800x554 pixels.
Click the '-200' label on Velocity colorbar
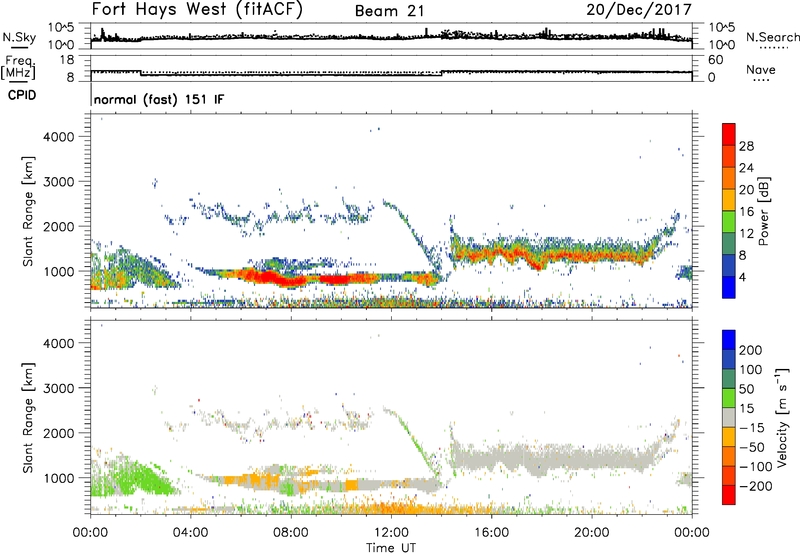(x=755, y=486)
